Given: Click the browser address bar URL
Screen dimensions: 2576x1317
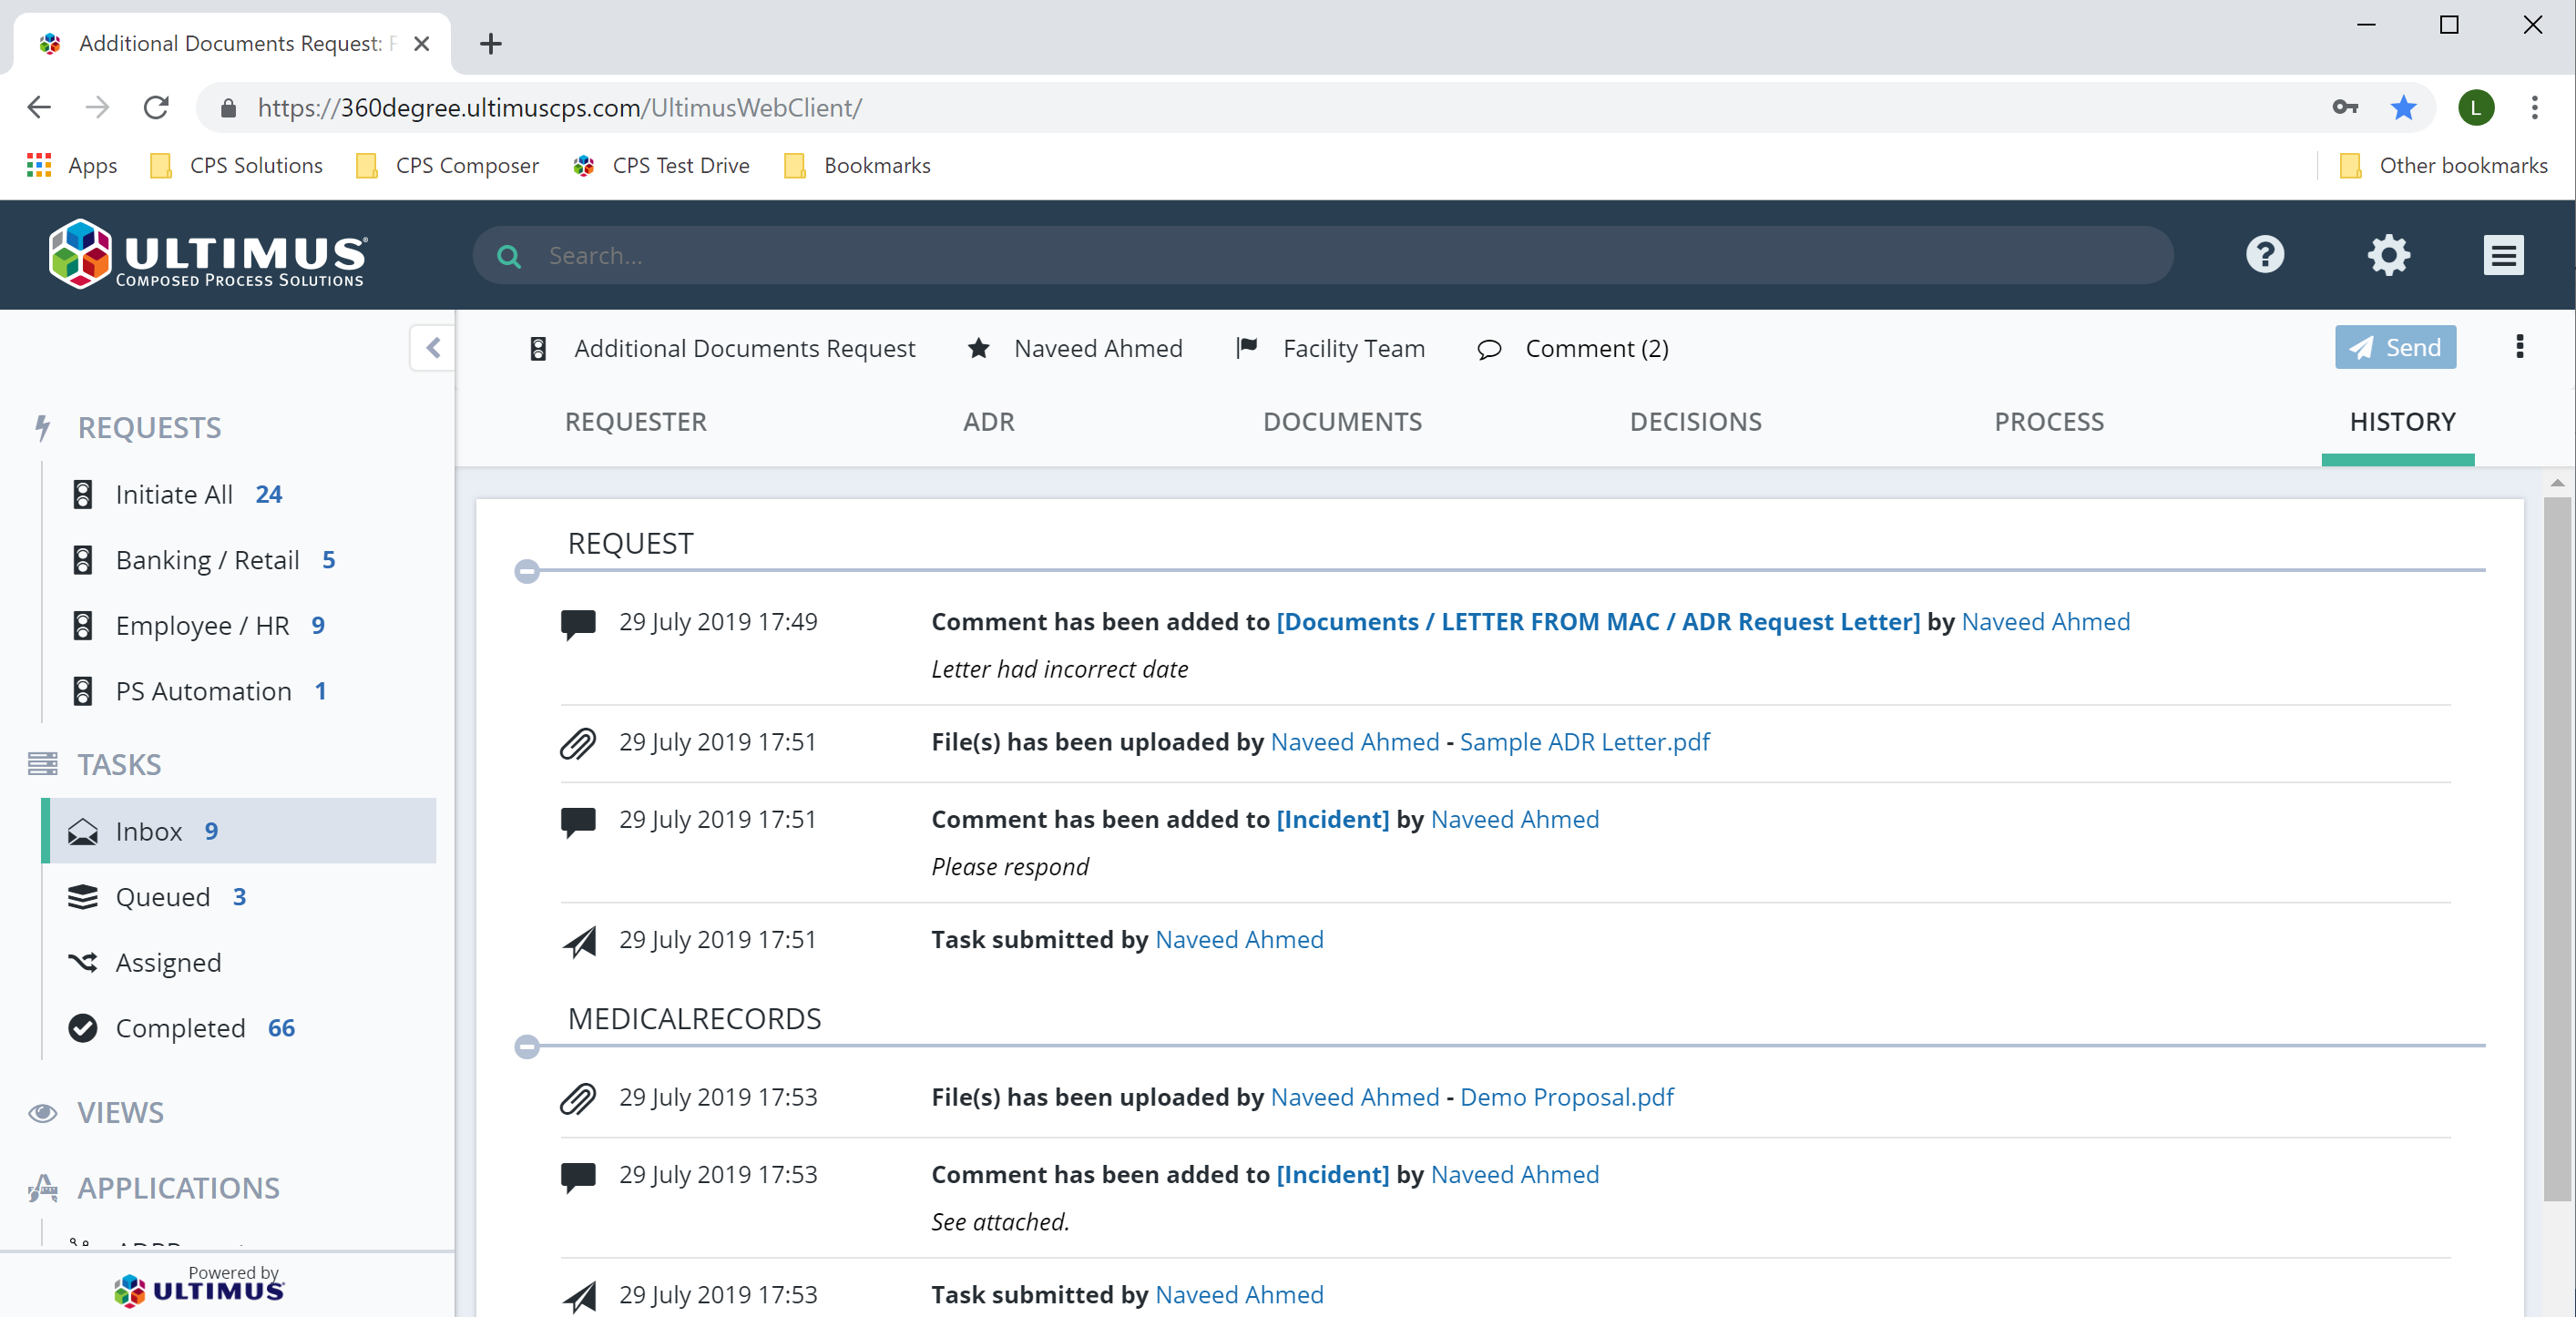Looking at the screenshot, I should (560, 107).
